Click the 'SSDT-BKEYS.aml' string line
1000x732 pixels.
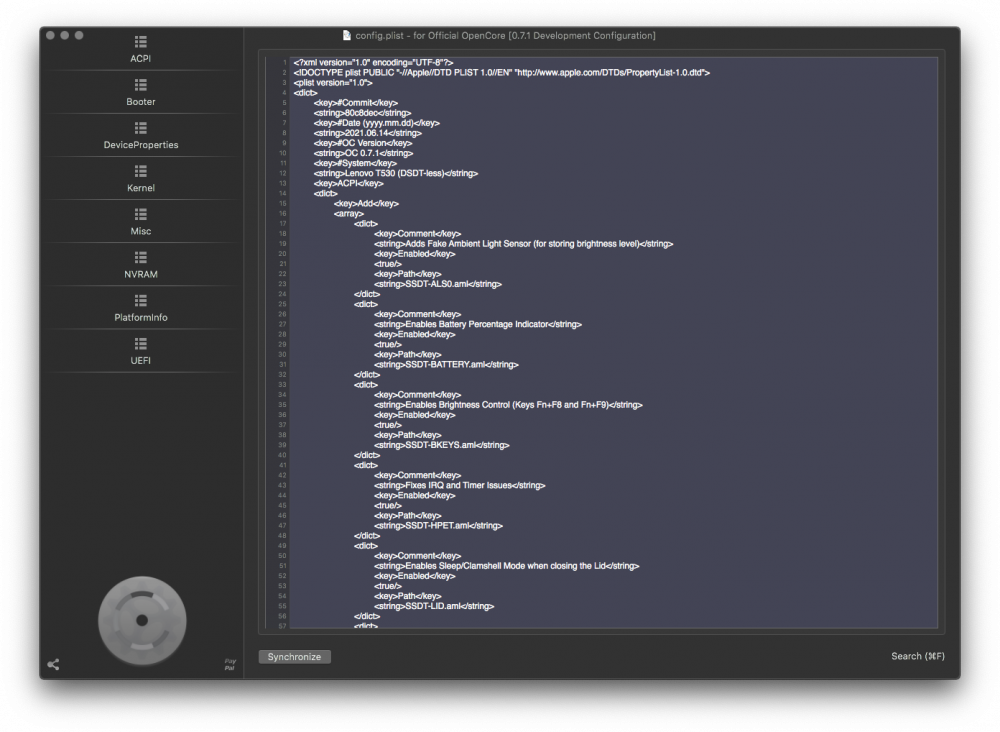[x=442, y=445]
